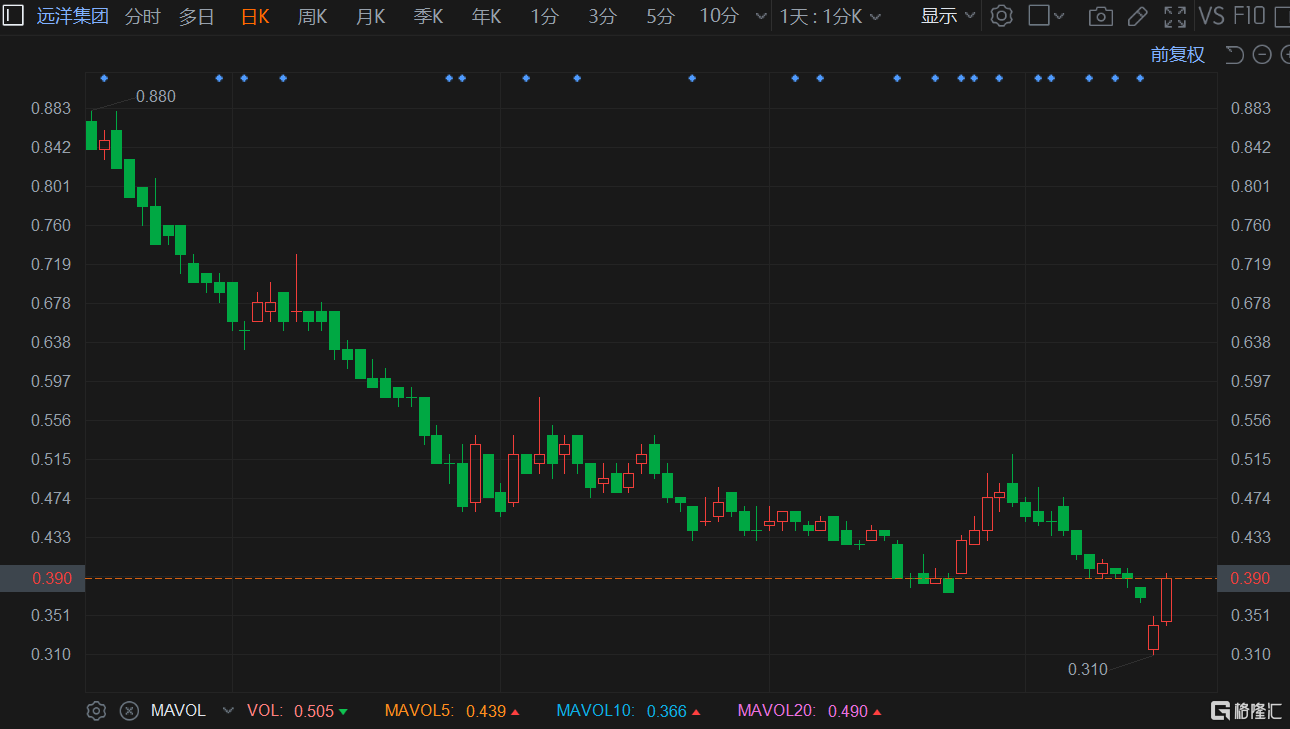Image resolution: width=1290 pixels, height=729 pixels.
Task: Take a chart screenshot with camera icon
Action: [x=1100, y=16]
